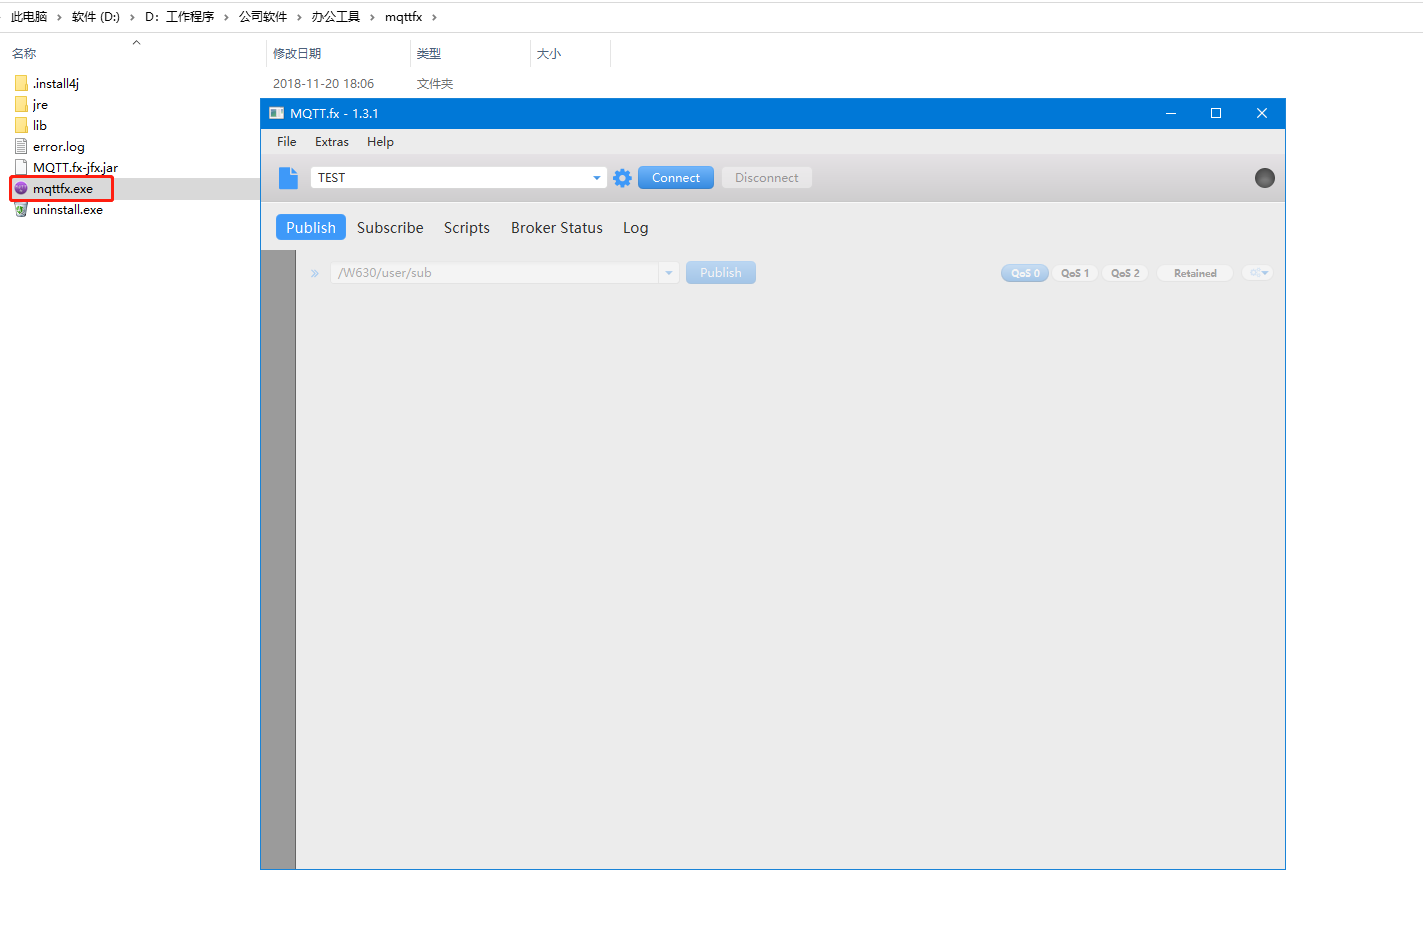The height and width of the screenshot is (937, 1423).
Task: Click the /W630/user/sub topic input field
Action: click(494, 273)
